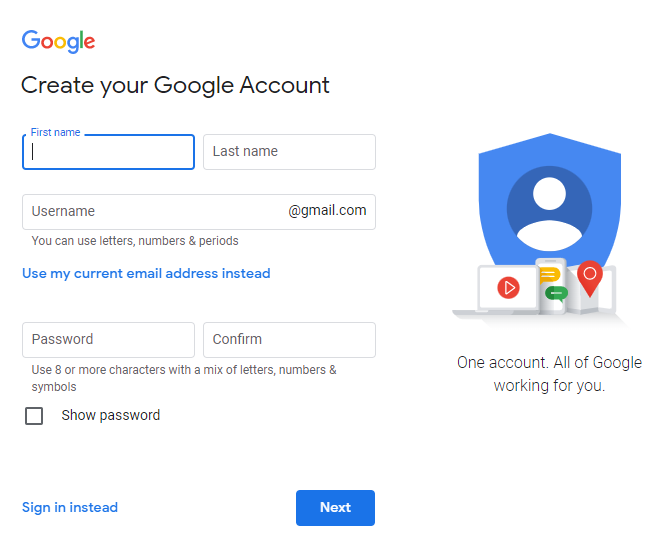Click the yellow chat bubble icon
Screen dimensions: 667x547
pos(549,275)
